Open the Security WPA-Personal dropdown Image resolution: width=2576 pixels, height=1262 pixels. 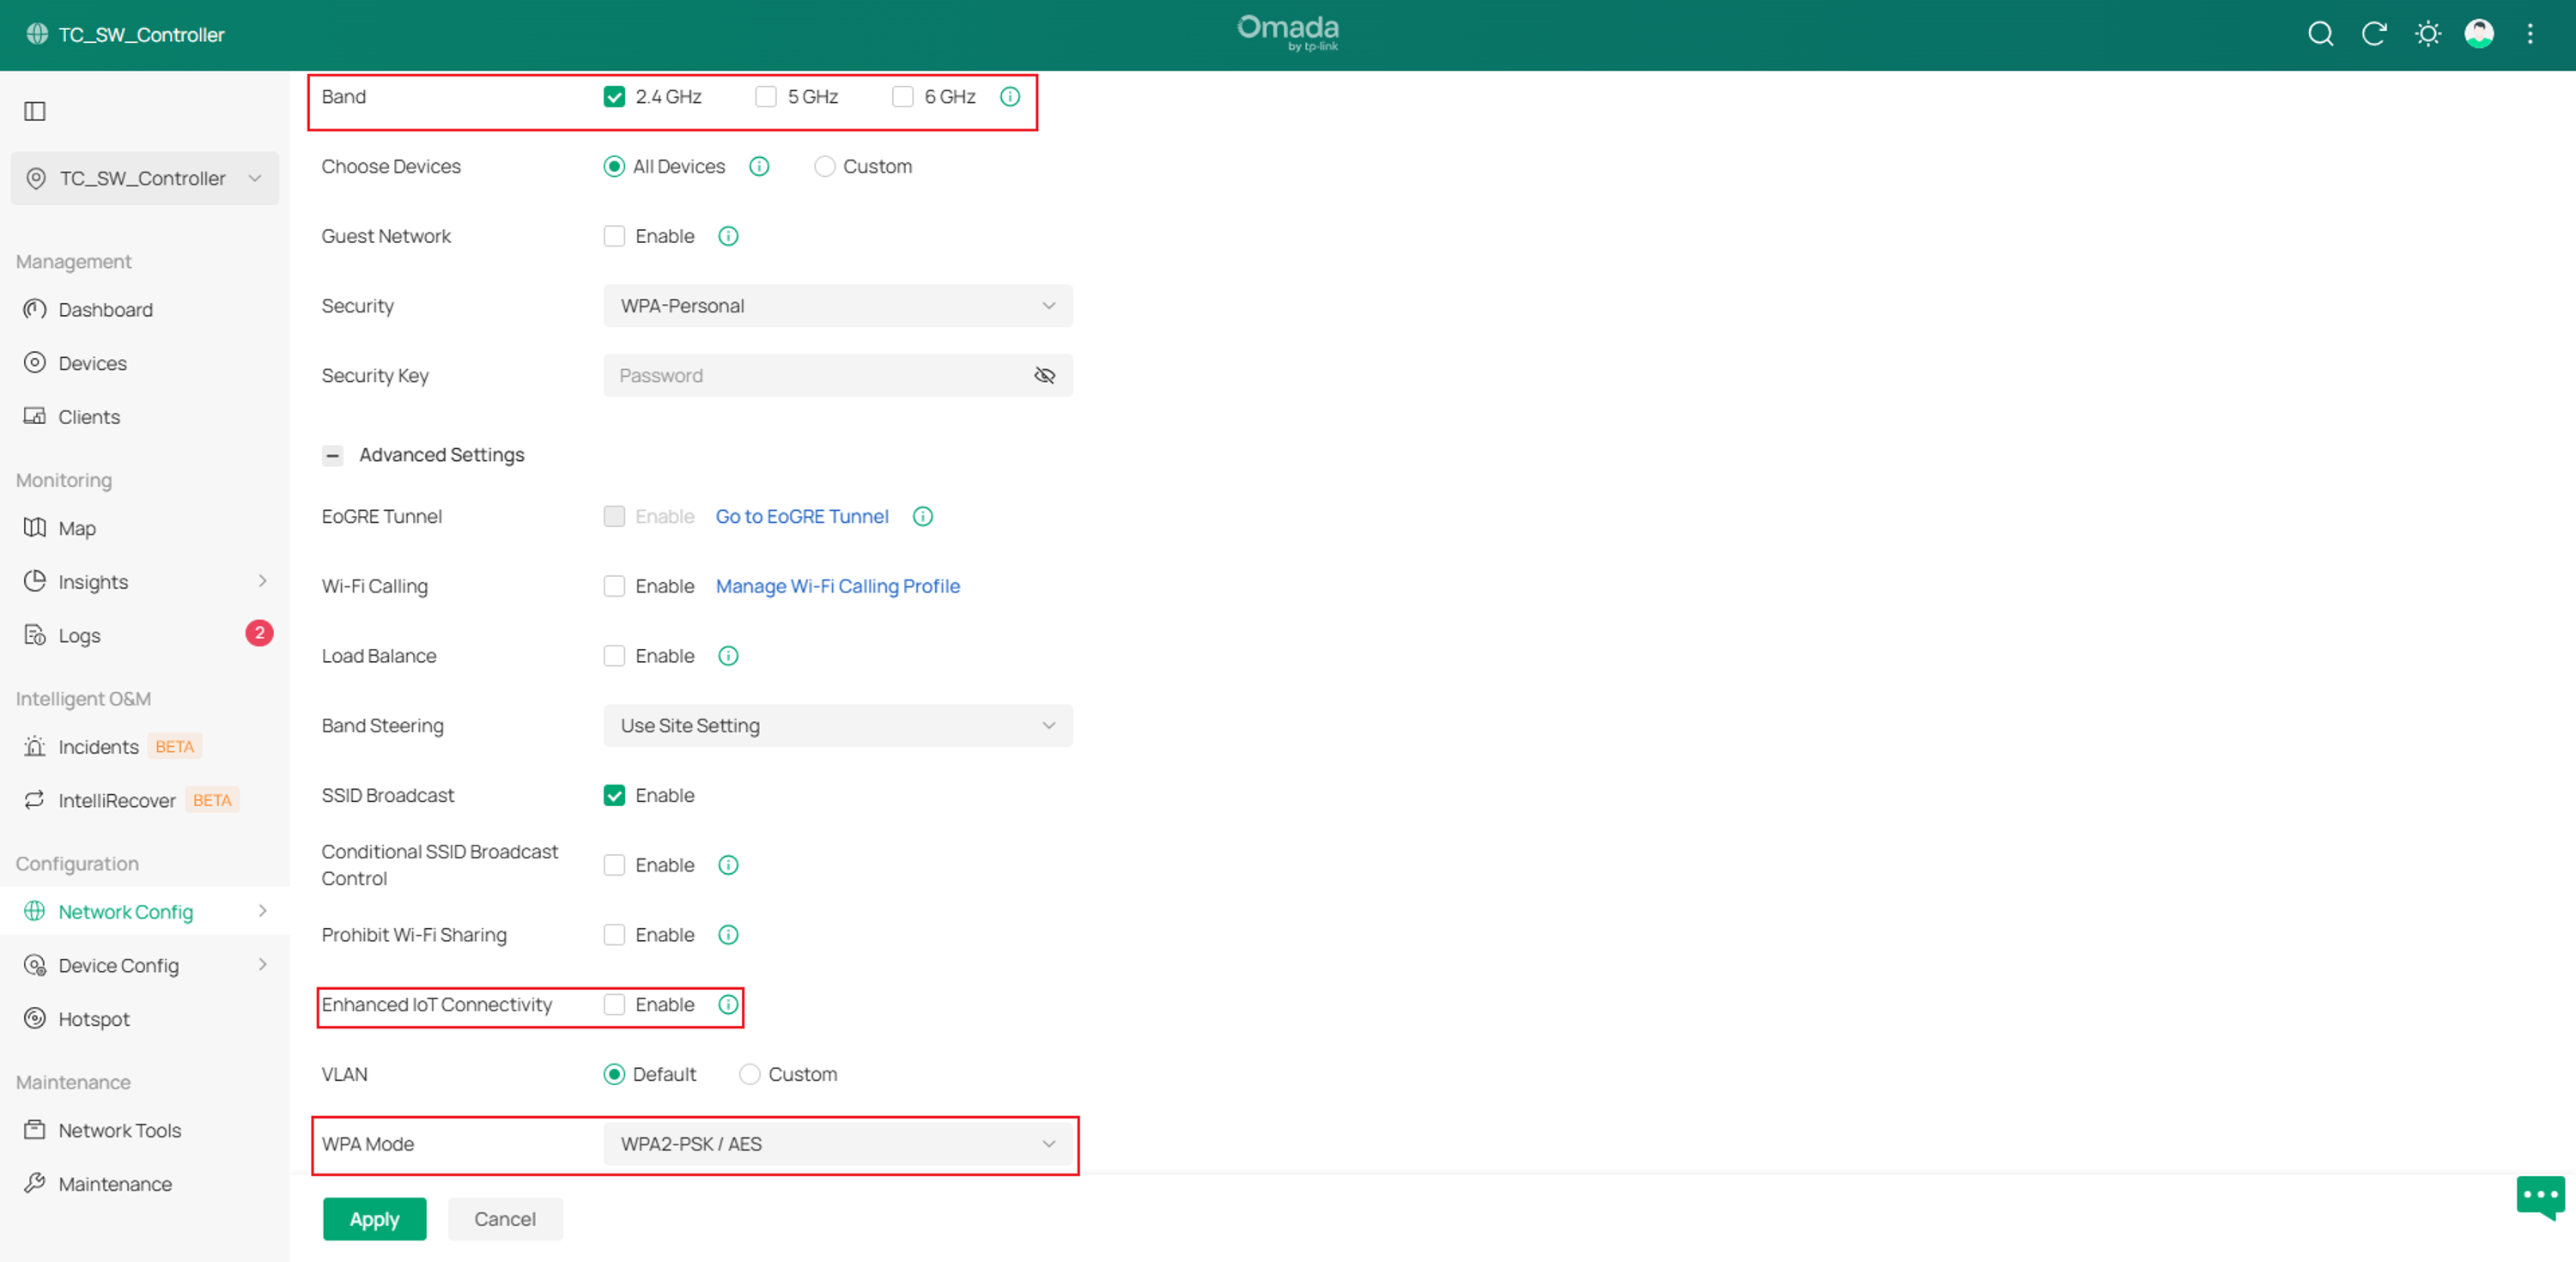click(x=838, y=306)
